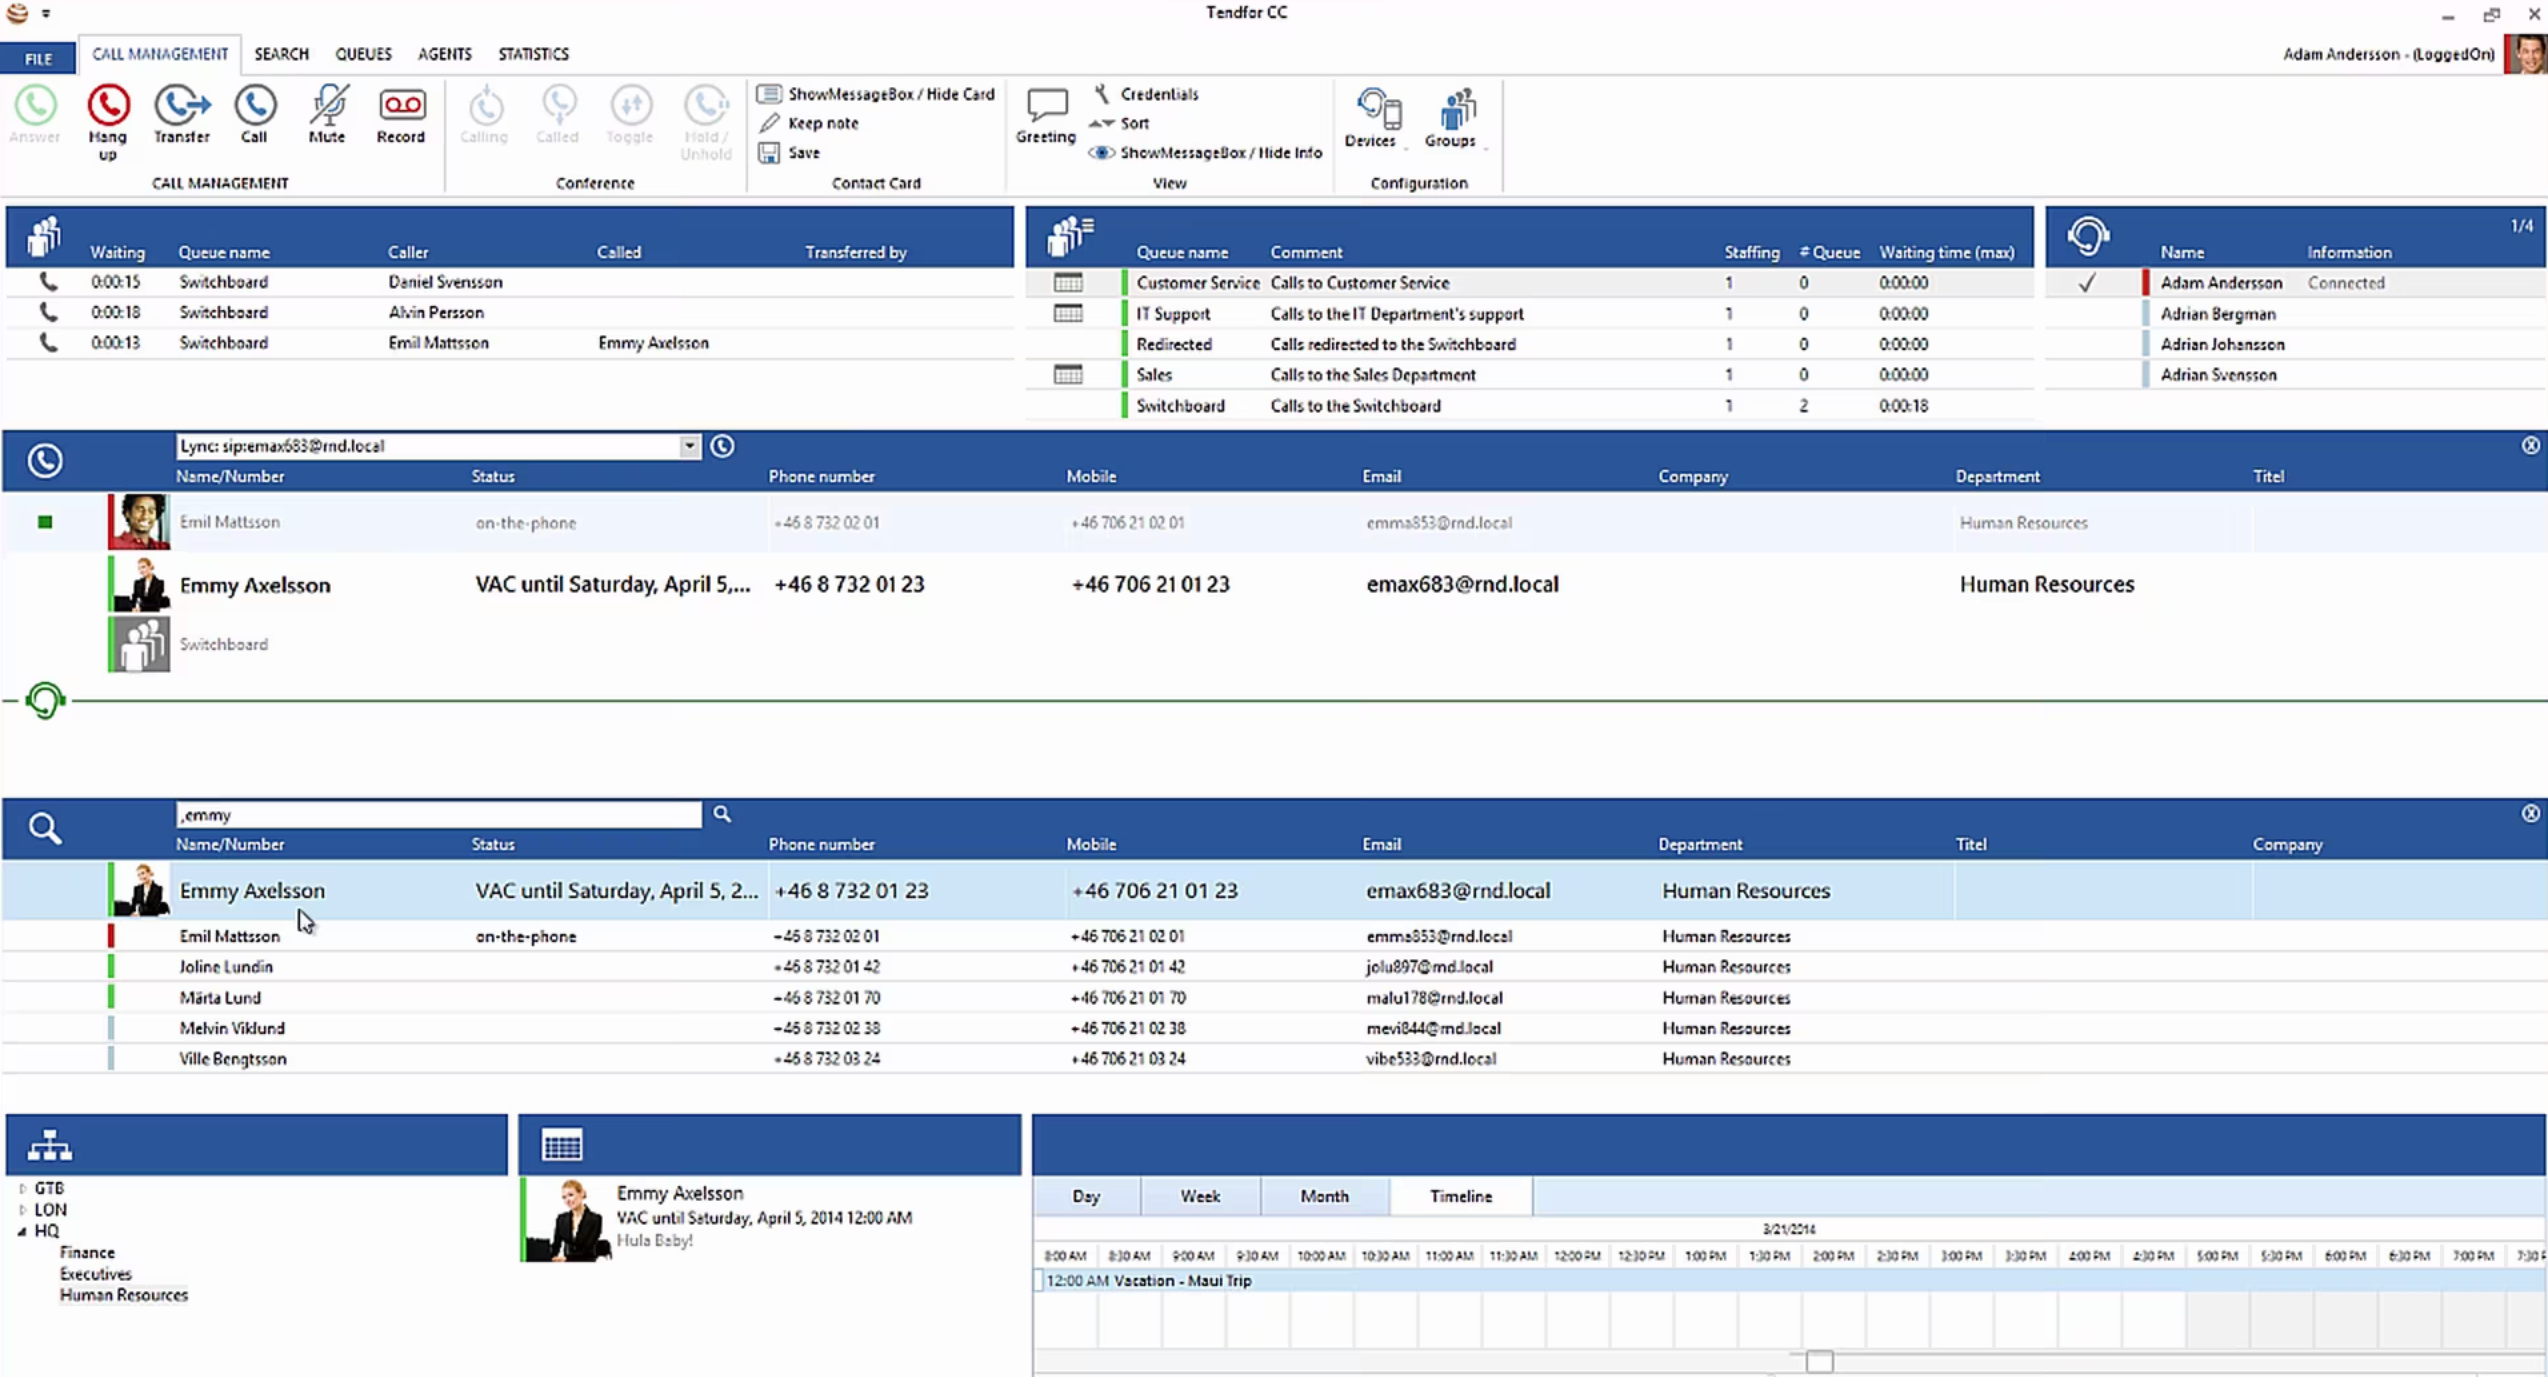Toggle ShowMessageBox / Hide Card option

click(877, 94)
